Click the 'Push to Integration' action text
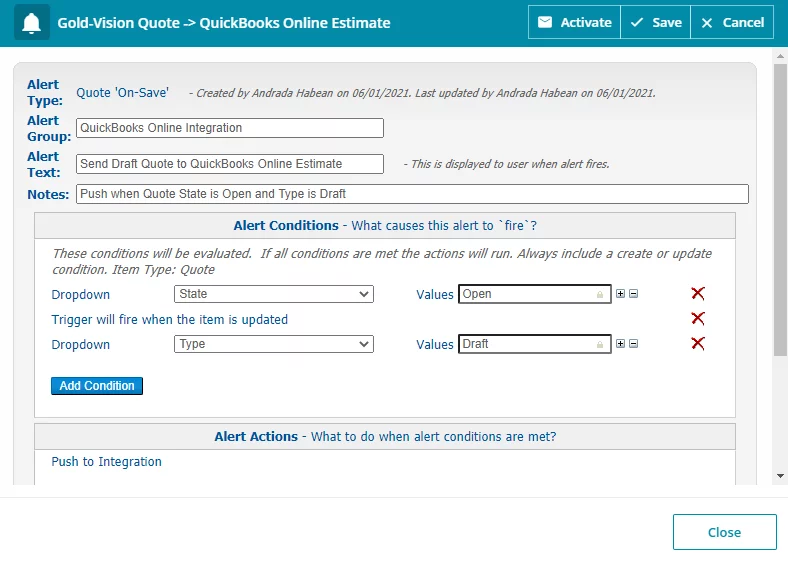This screenshot has width=788, height=562. tap(107, 461)
